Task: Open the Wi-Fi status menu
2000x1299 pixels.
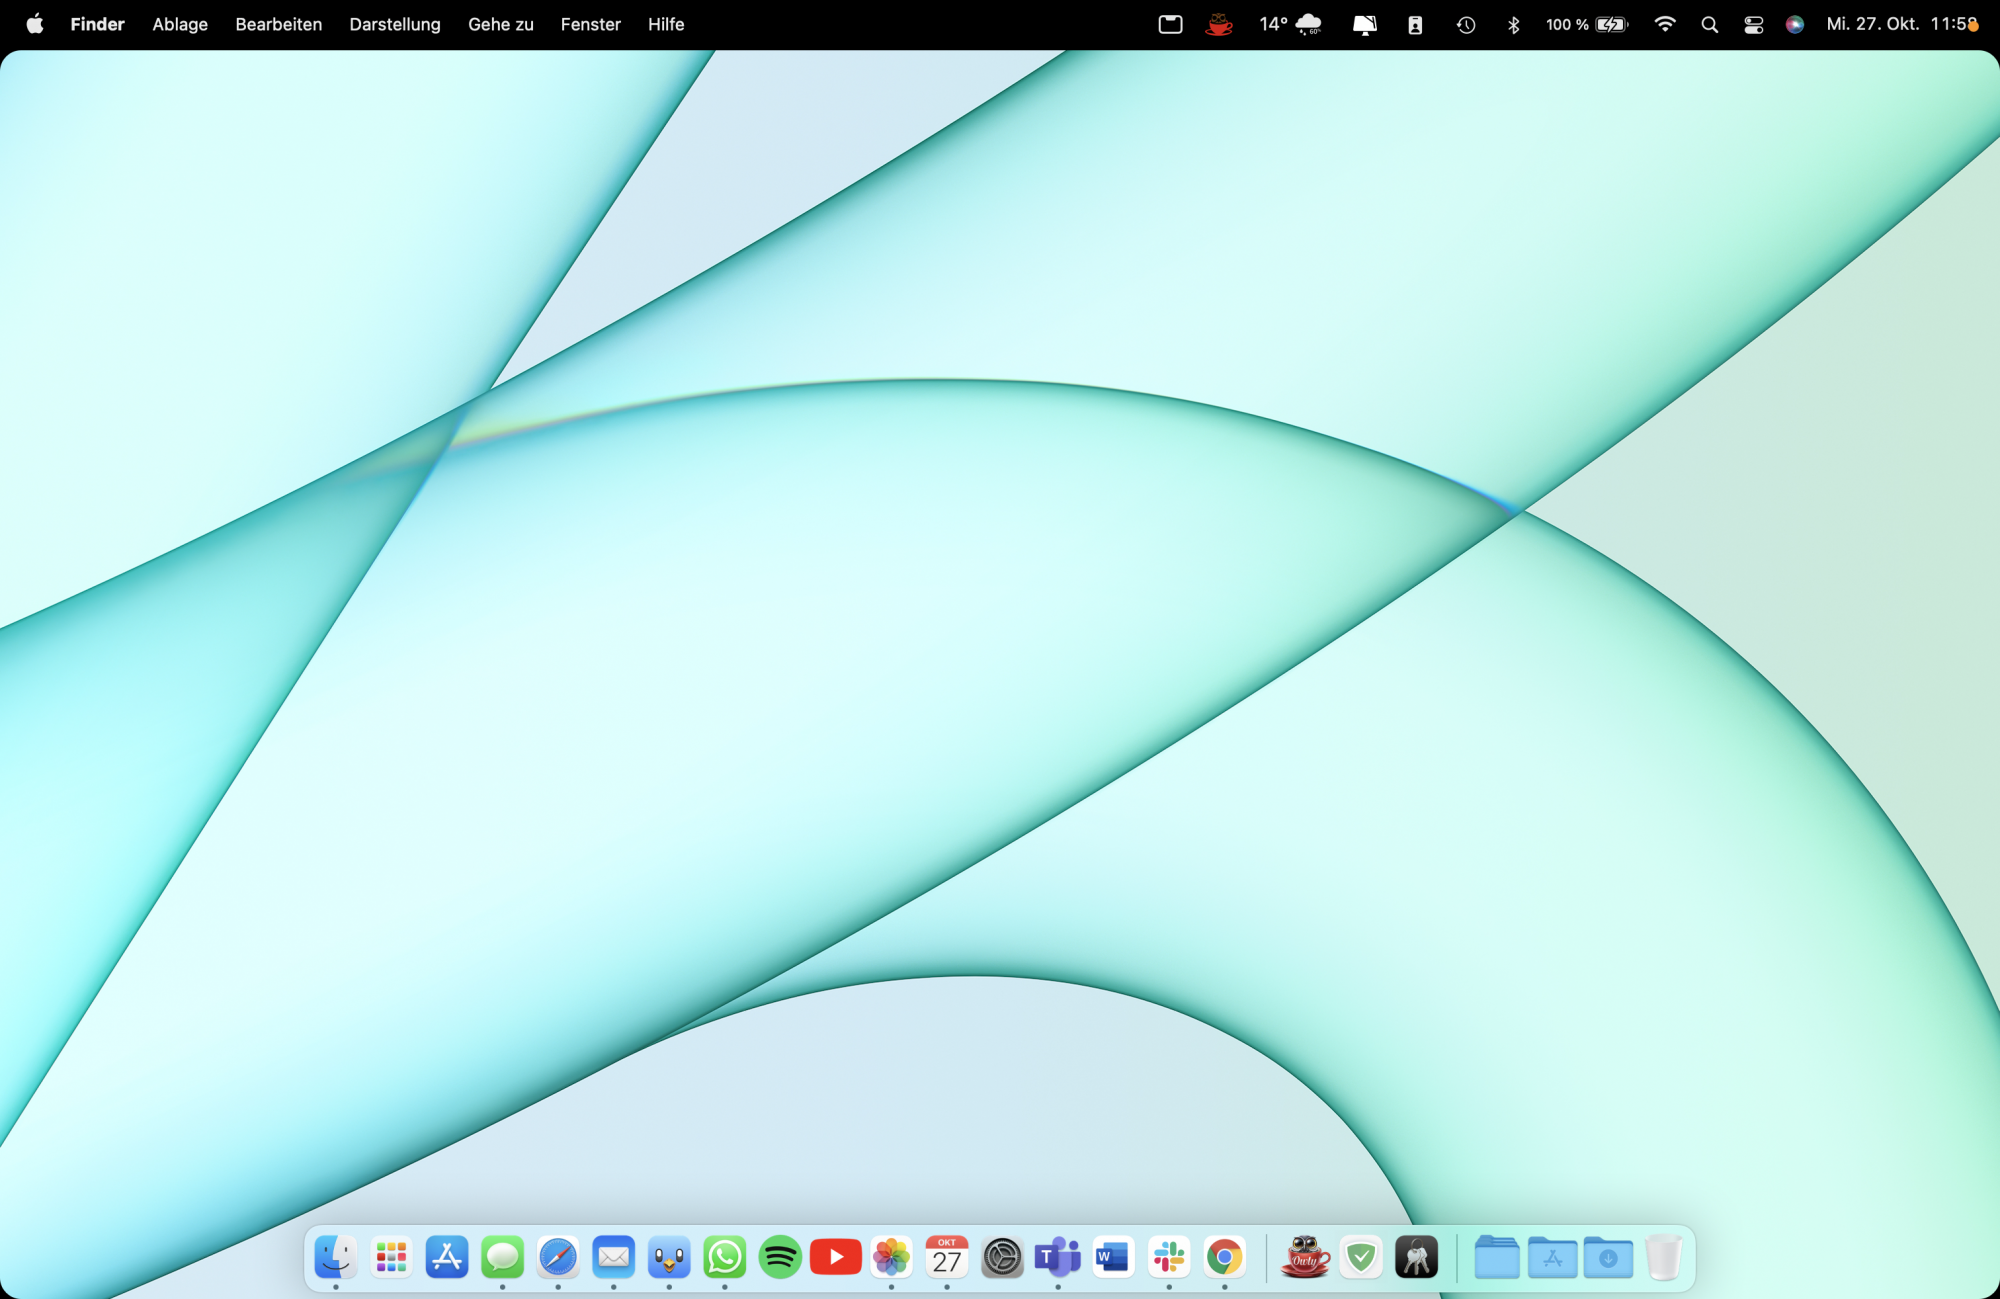Action: [1665, 24]
